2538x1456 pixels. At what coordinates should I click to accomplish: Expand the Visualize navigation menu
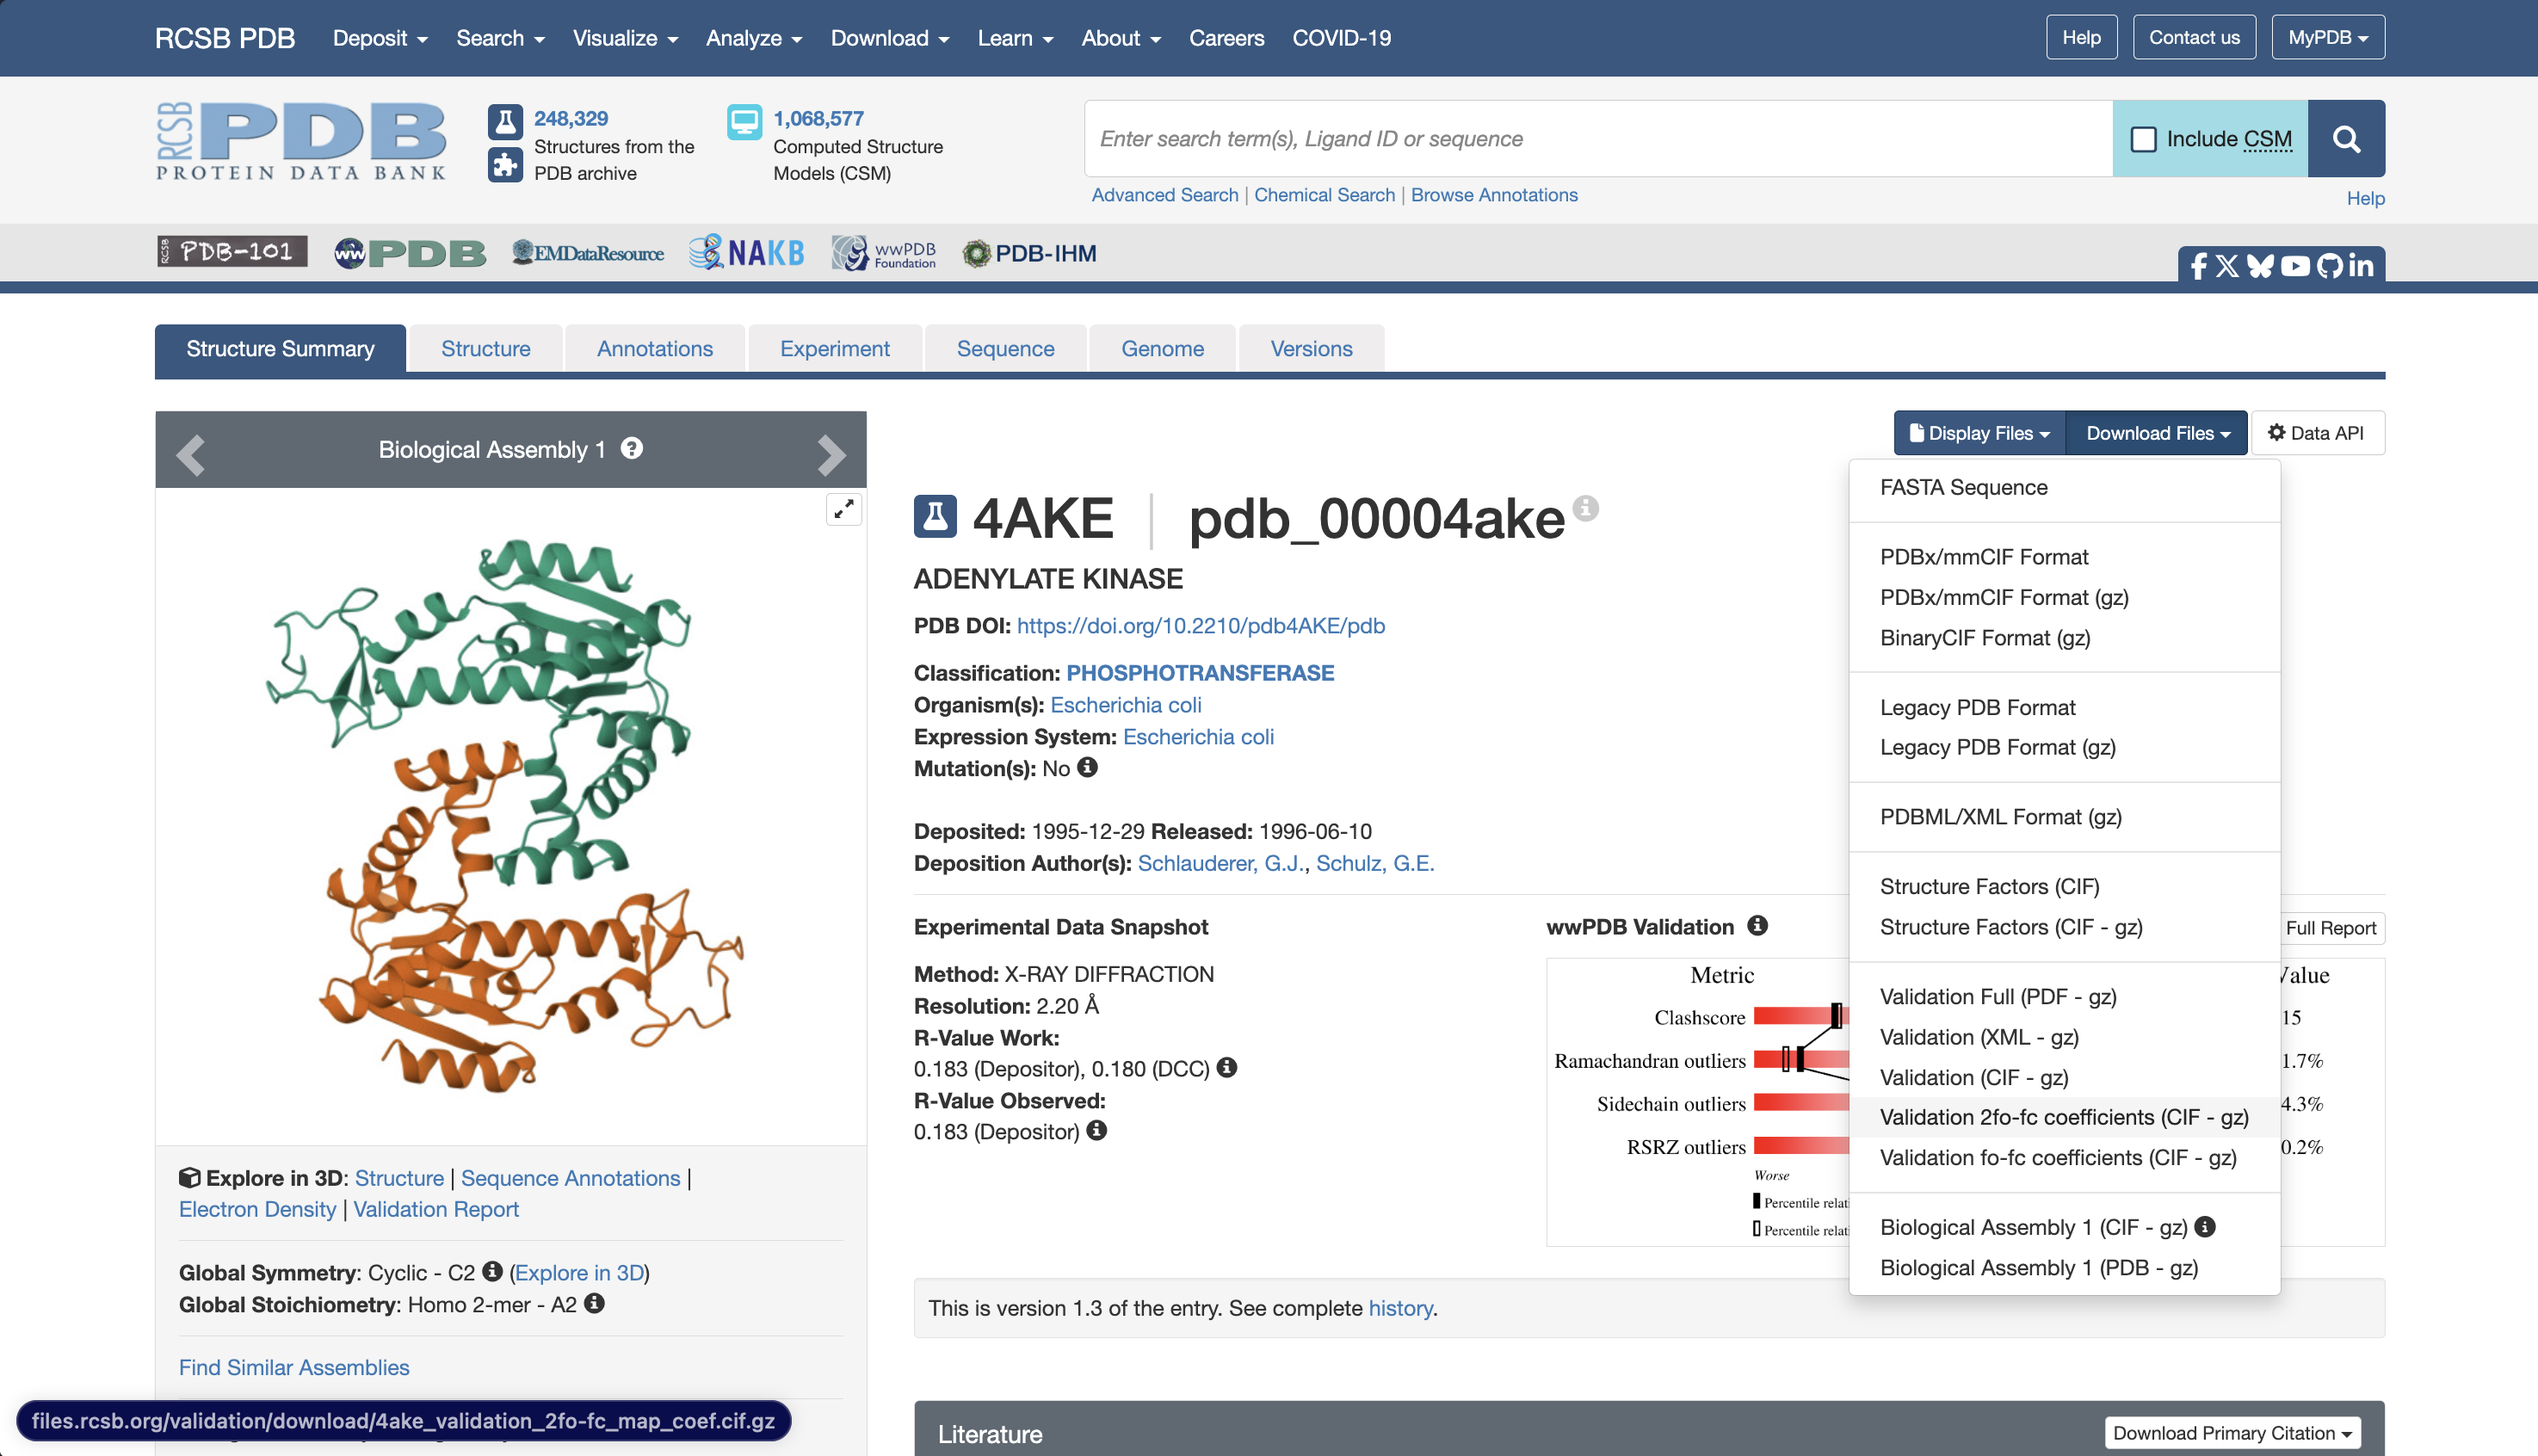tap(625, 38)
